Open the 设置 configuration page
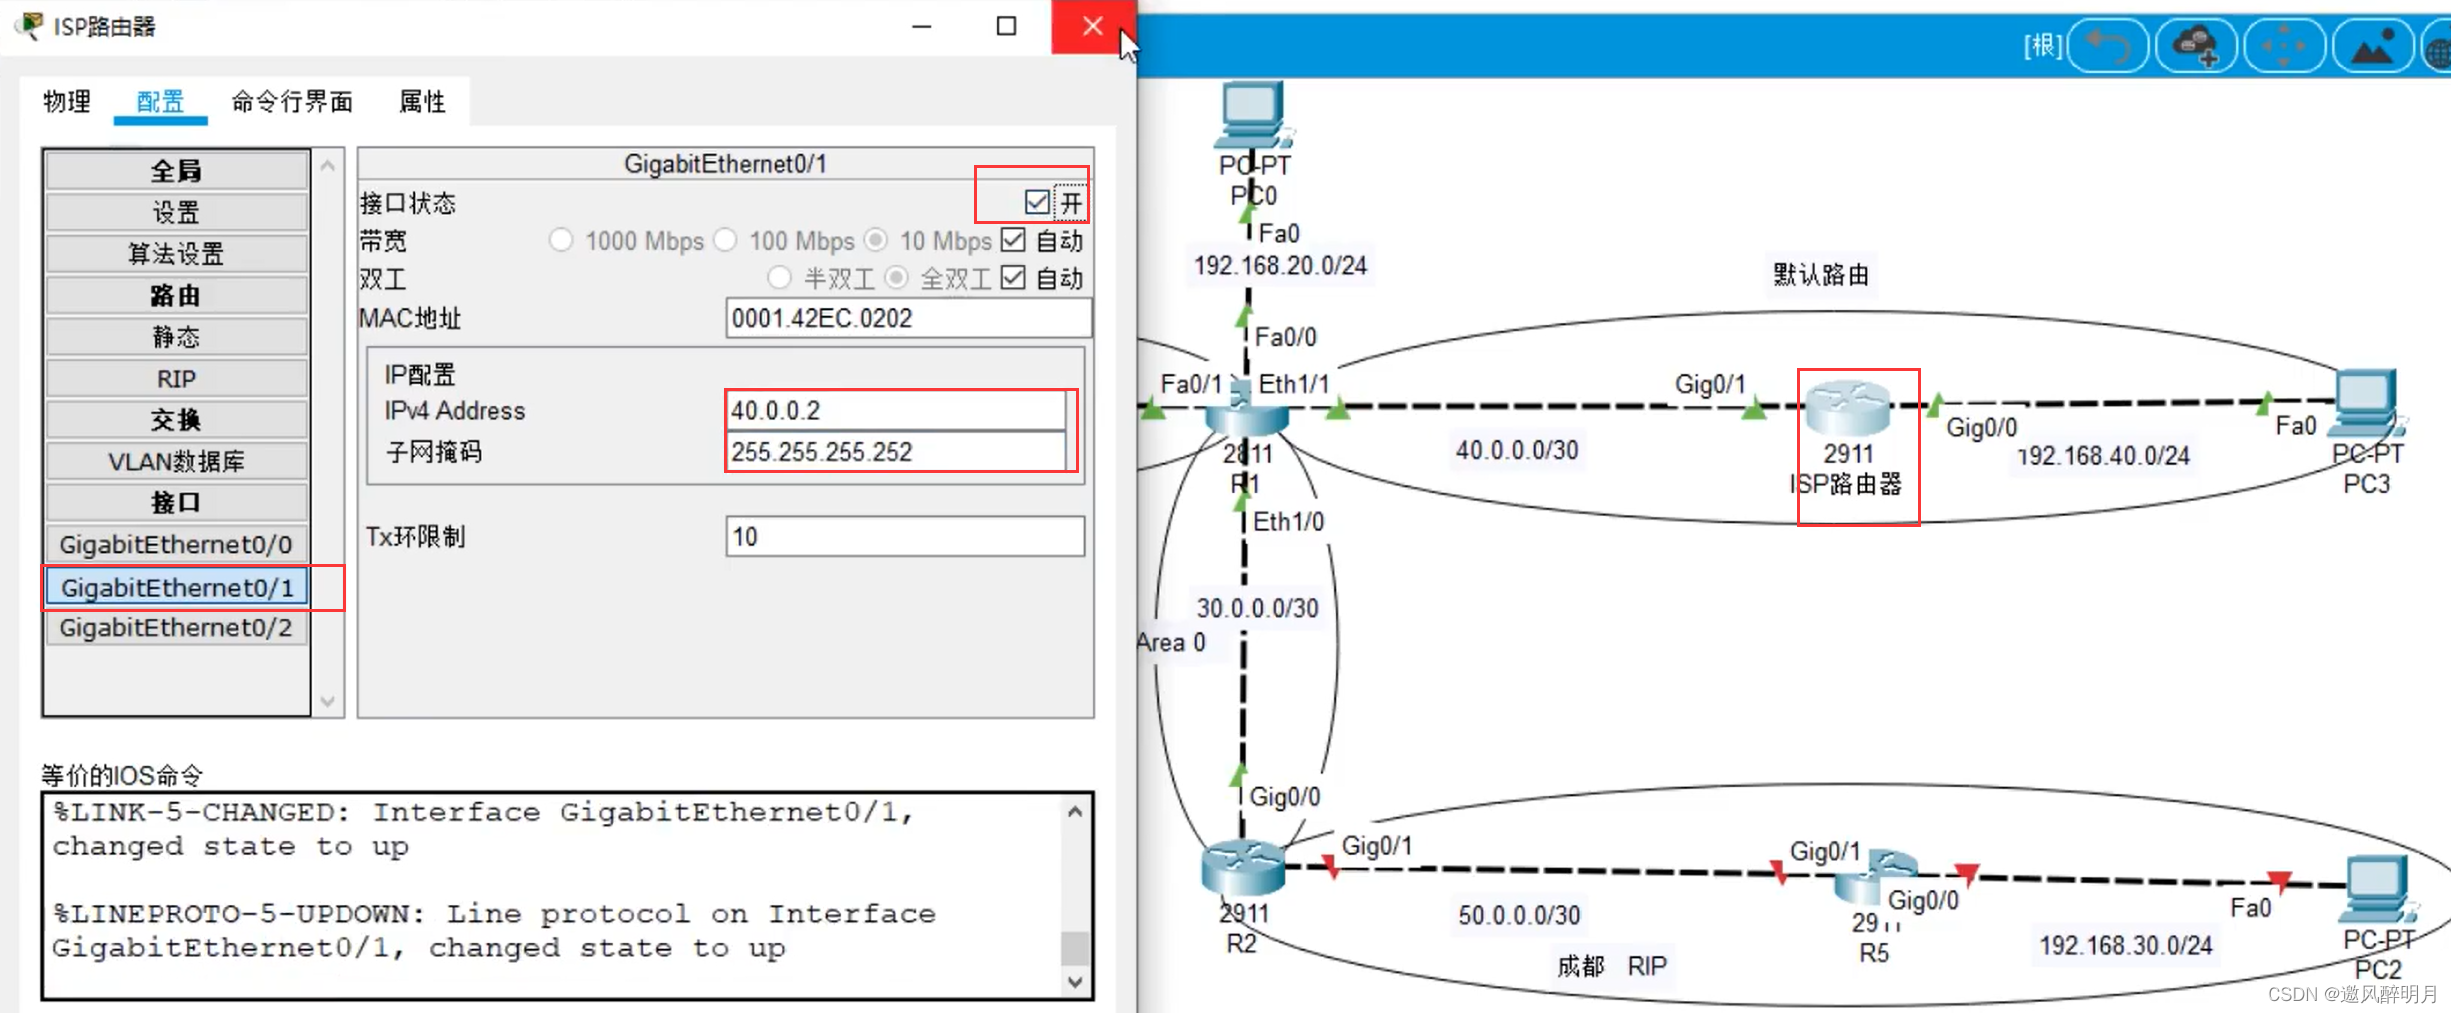This screenshot has width=2451, height=1013. coord(176,212)
